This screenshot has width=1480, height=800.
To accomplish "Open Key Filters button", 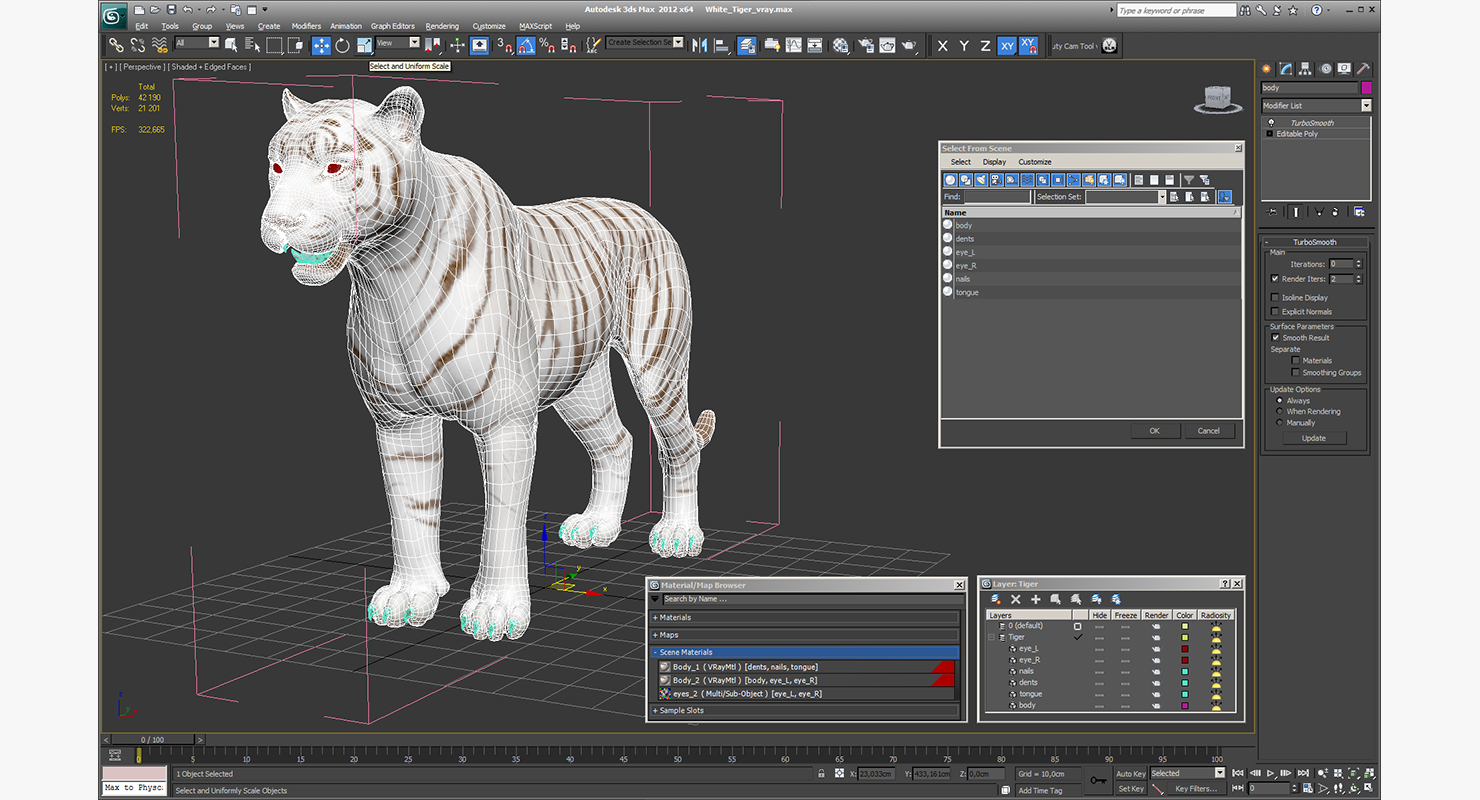I will [x=1196, y=788].
